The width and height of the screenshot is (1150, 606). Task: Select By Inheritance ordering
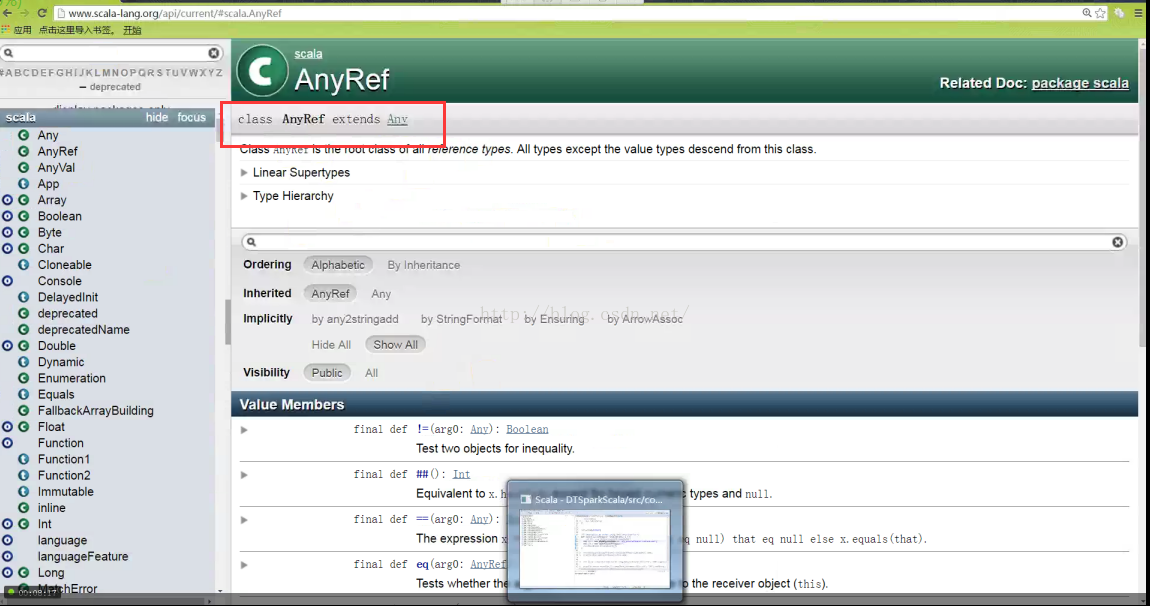coord(424,265)
